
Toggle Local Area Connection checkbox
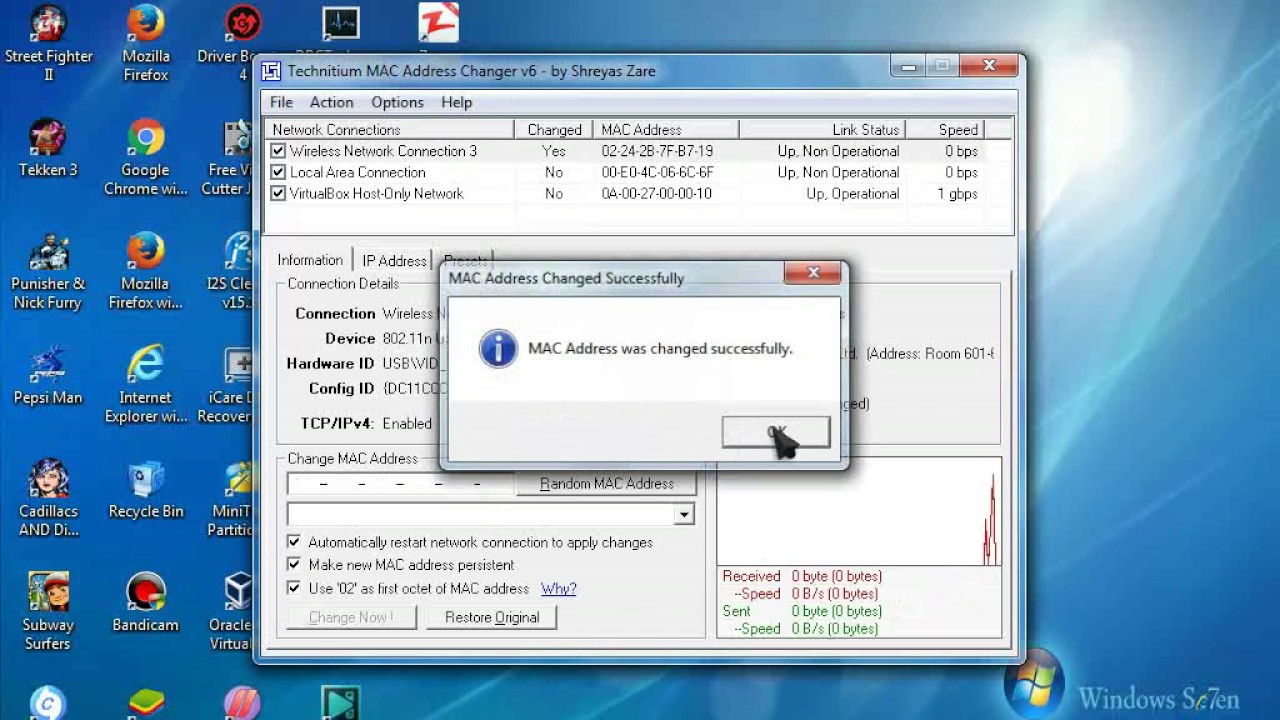278,172
